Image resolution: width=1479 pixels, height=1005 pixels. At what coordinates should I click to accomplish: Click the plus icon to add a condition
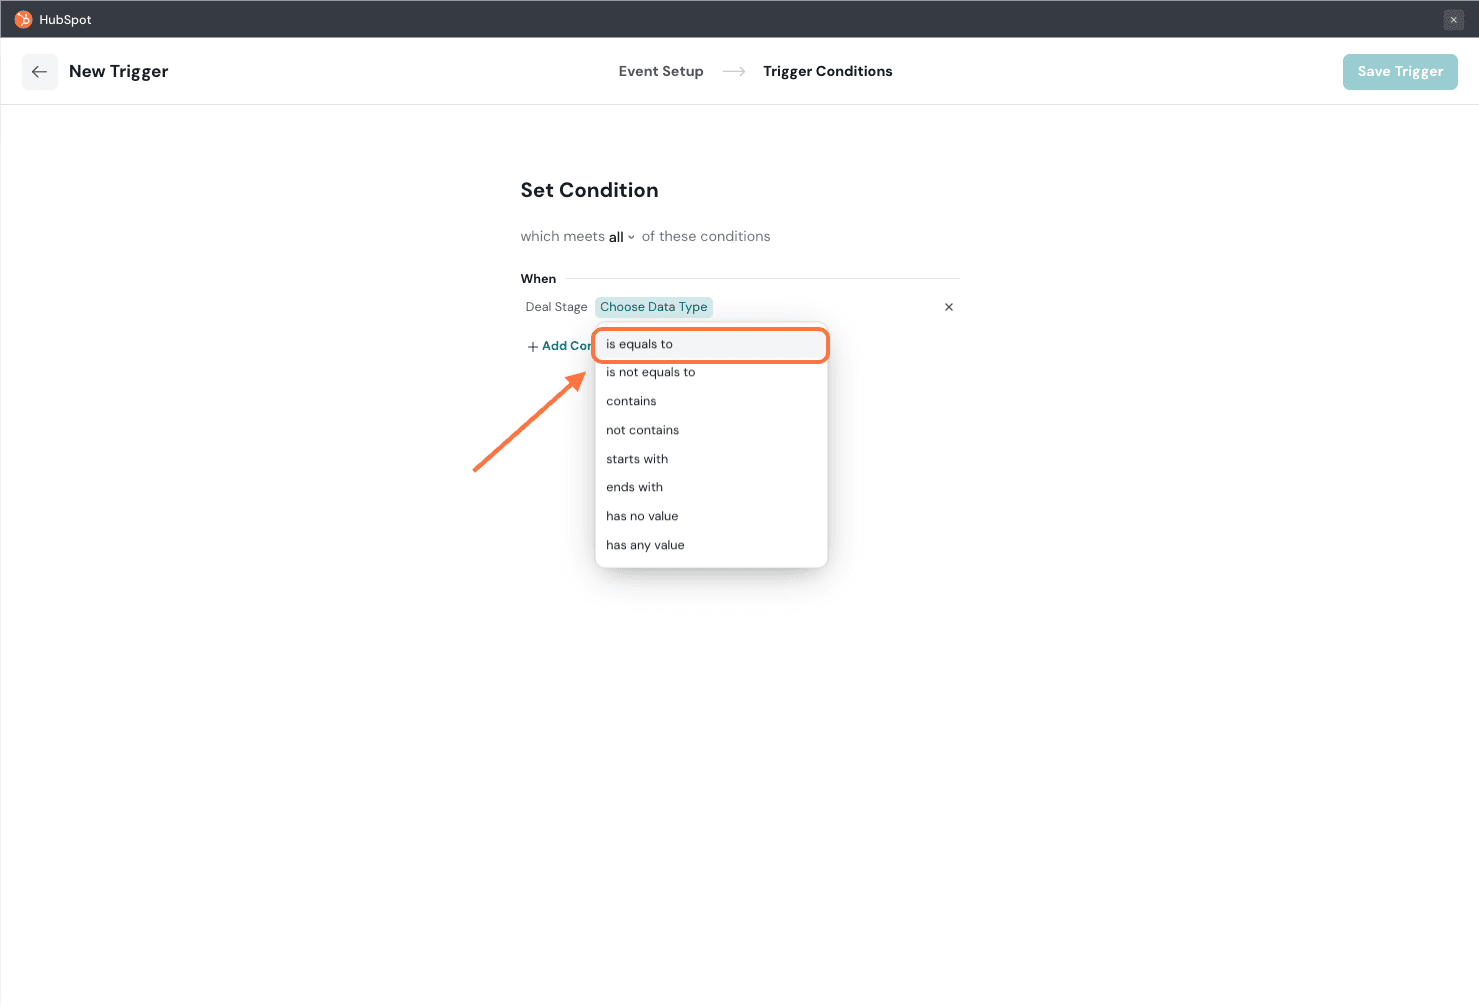[x=533, y=347]
